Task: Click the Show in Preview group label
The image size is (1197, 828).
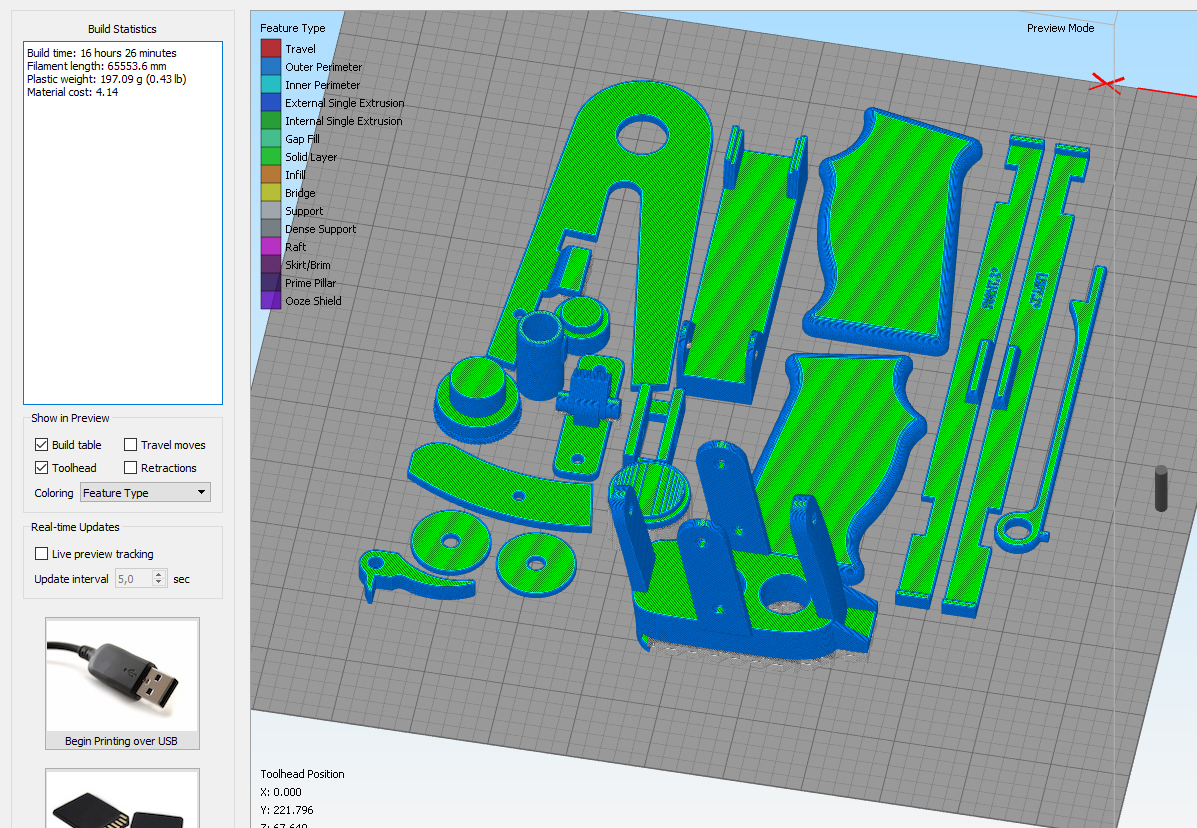Action: point(70,418)
